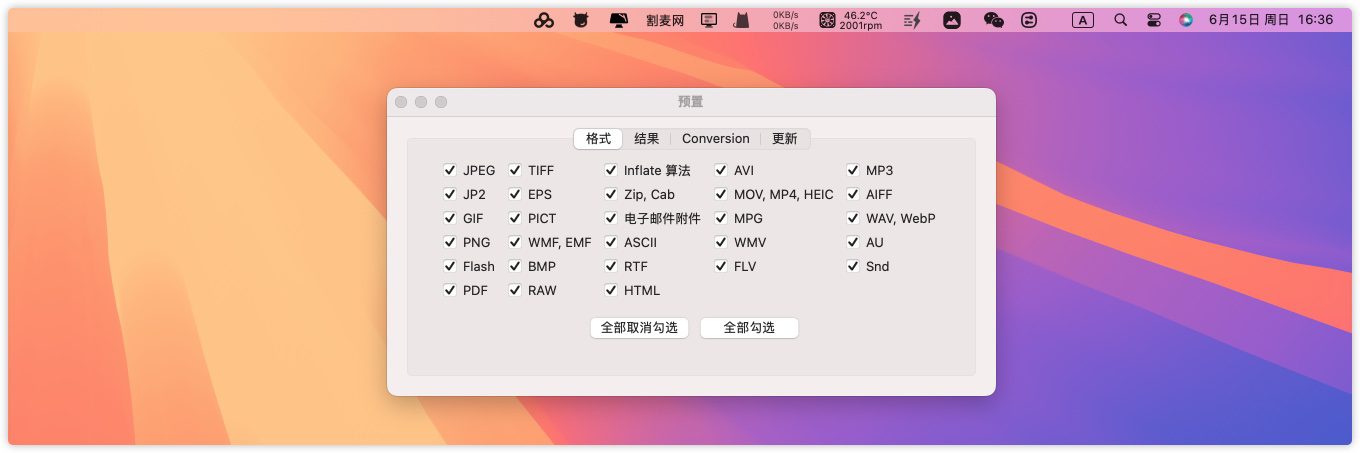Click the clover-shaped menu bar icon
1360x453 pixels.
tap(544, 20)
